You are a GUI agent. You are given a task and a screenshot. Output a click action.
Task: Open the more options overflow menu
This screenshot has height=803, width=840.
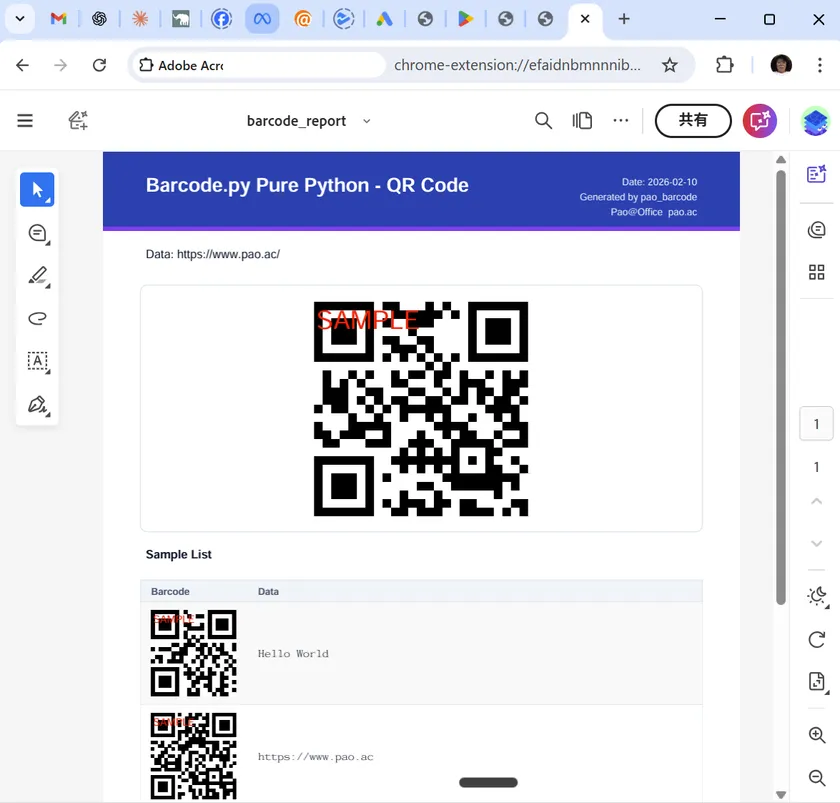tap(620, 120)
